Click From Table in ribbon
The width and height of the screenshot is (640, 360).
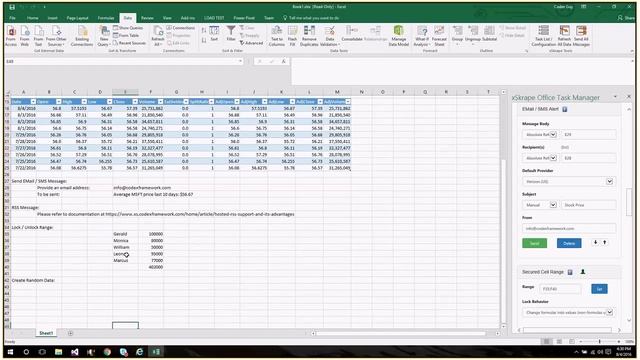pos(126,35)
